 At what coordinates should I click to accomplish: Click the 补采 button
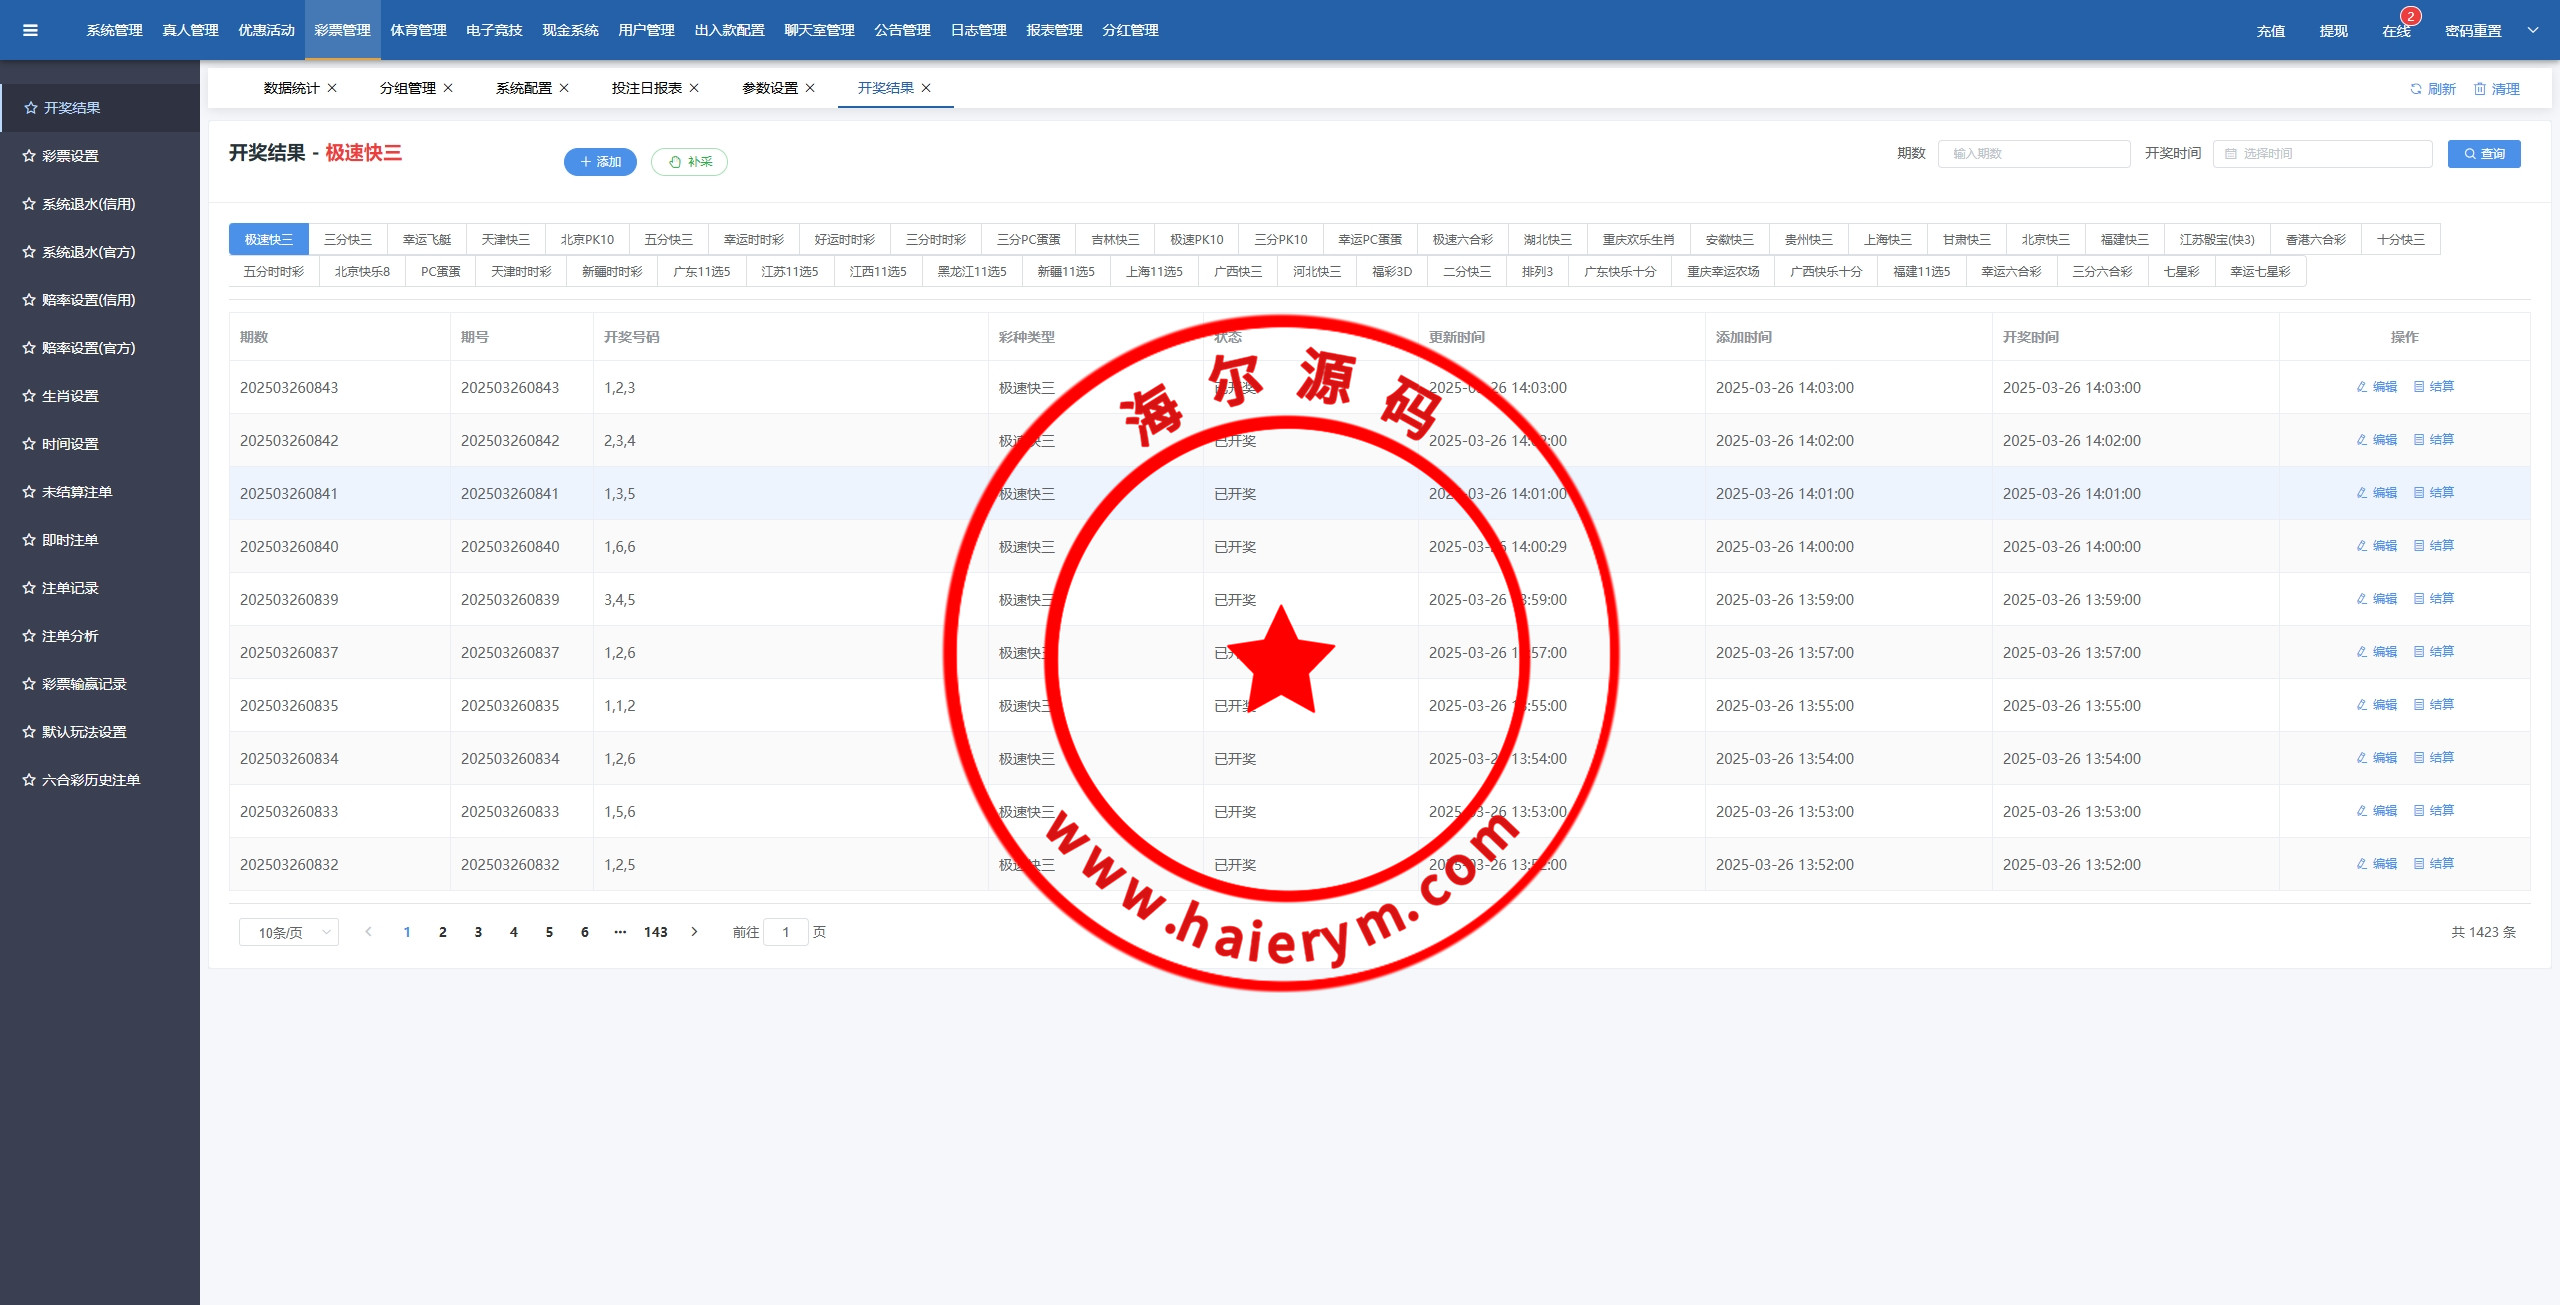[x=689, y=162]
